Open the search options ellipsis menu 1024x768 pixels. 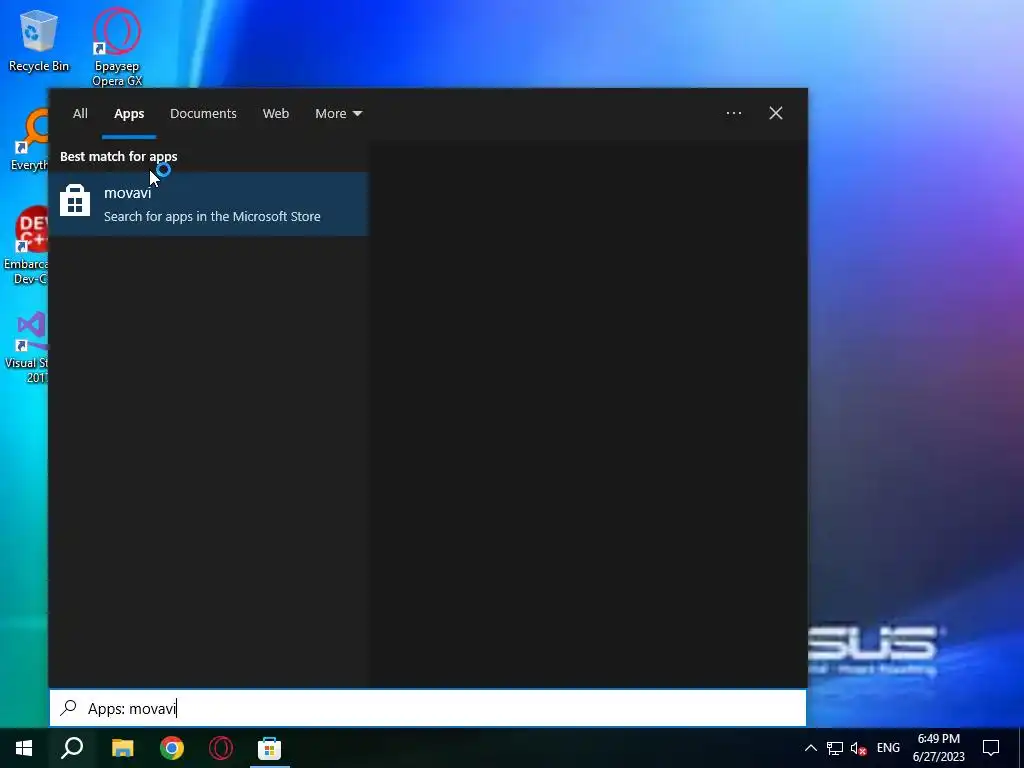tap(734, 113)
